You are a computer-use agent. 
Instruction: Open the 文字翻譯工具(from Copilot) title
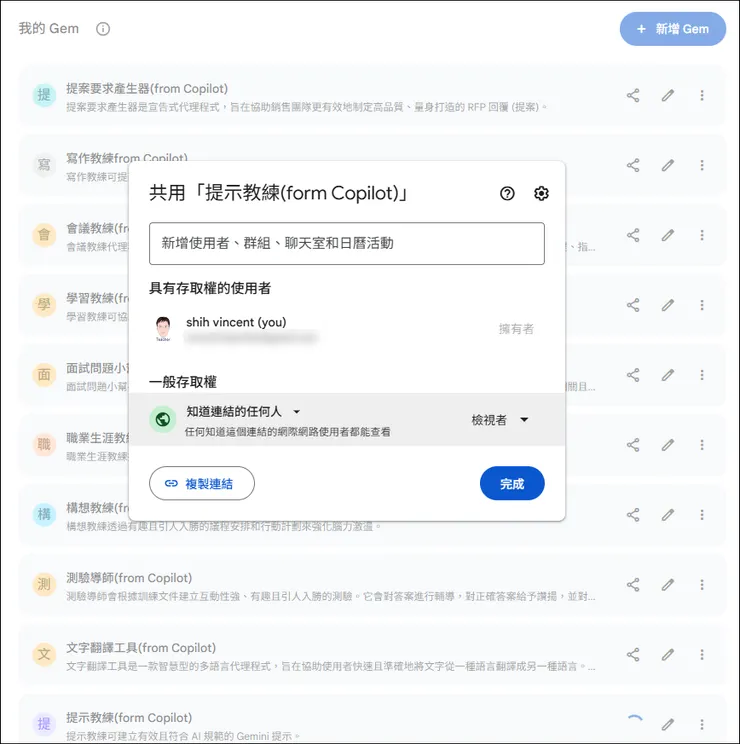(x=141, y=648)
